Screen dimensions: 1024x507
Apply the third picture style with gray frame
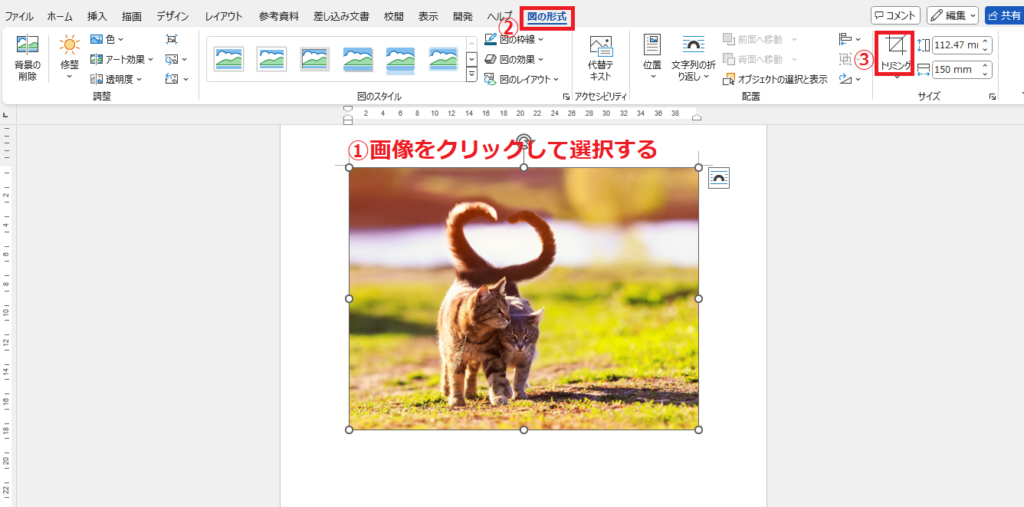click(x=315, y=59)
